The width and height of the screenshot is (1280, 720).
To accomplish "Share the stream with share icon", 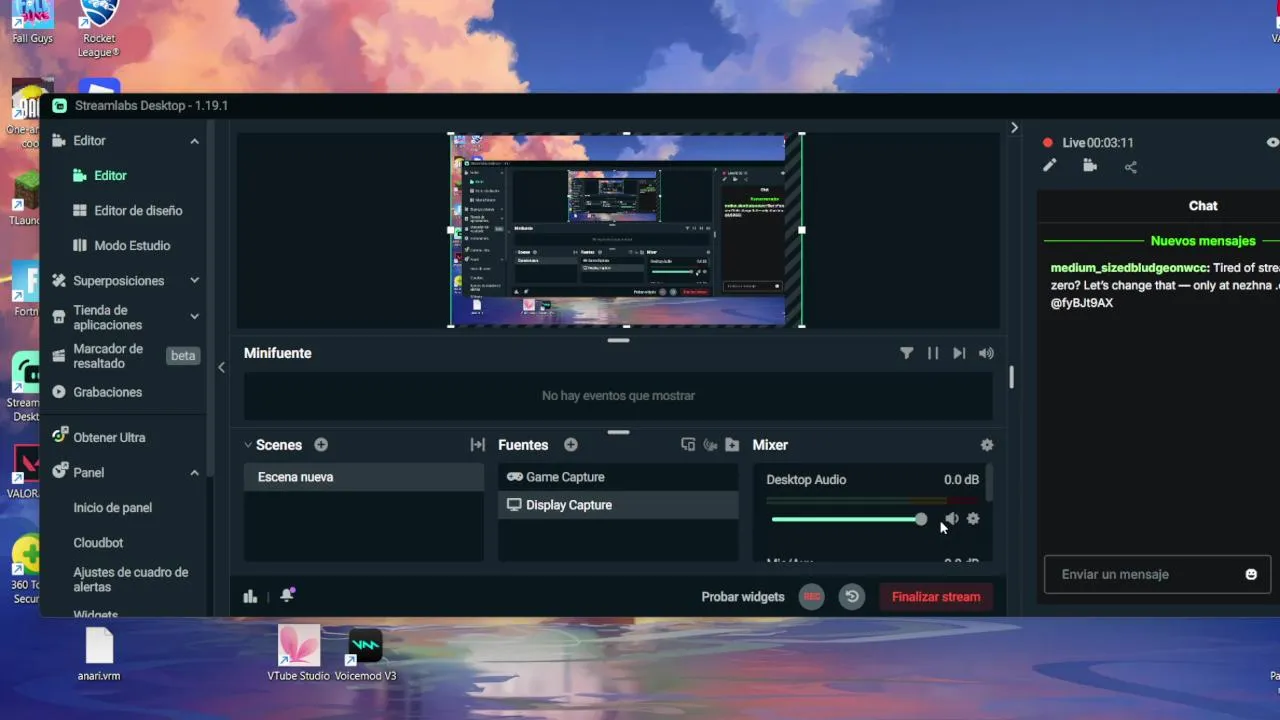I will click(1131, 167).
